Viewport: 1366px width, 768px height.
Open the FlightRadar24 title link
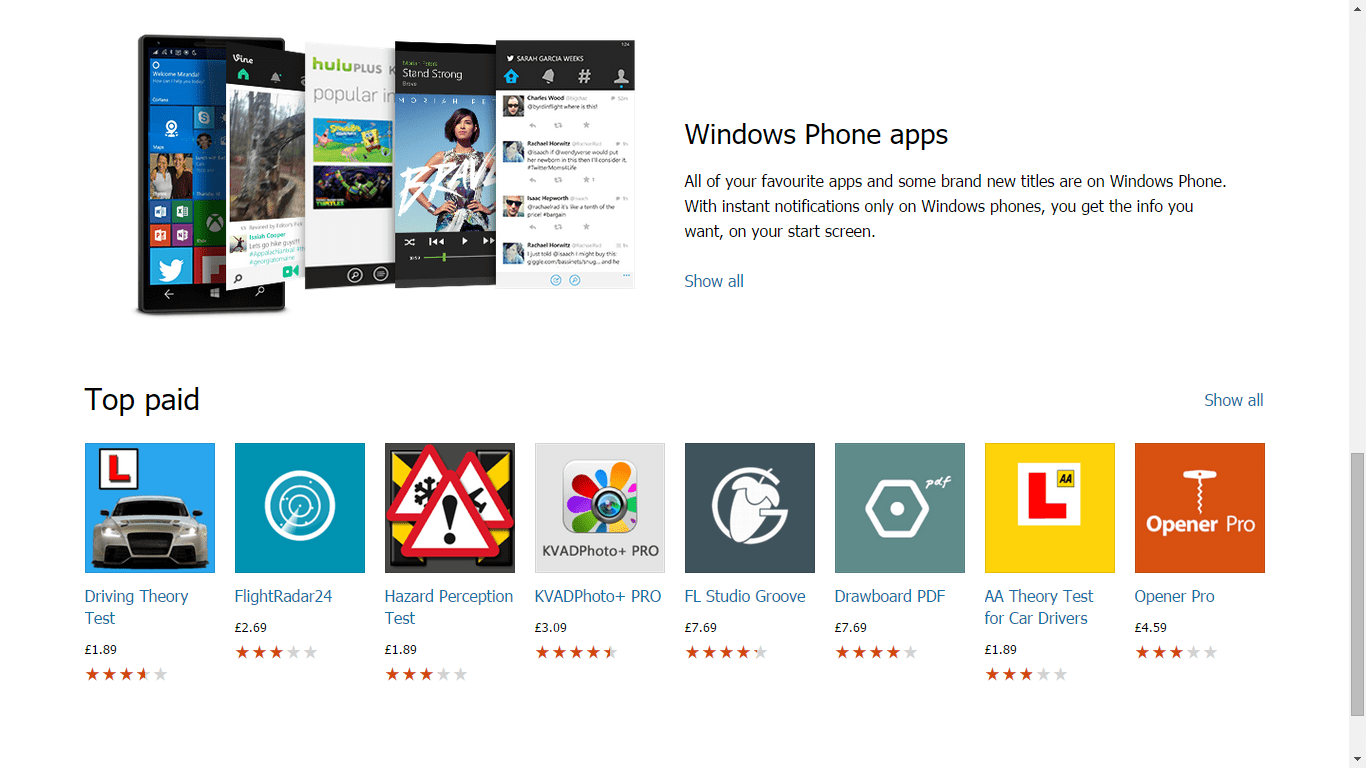click(283, 596)
